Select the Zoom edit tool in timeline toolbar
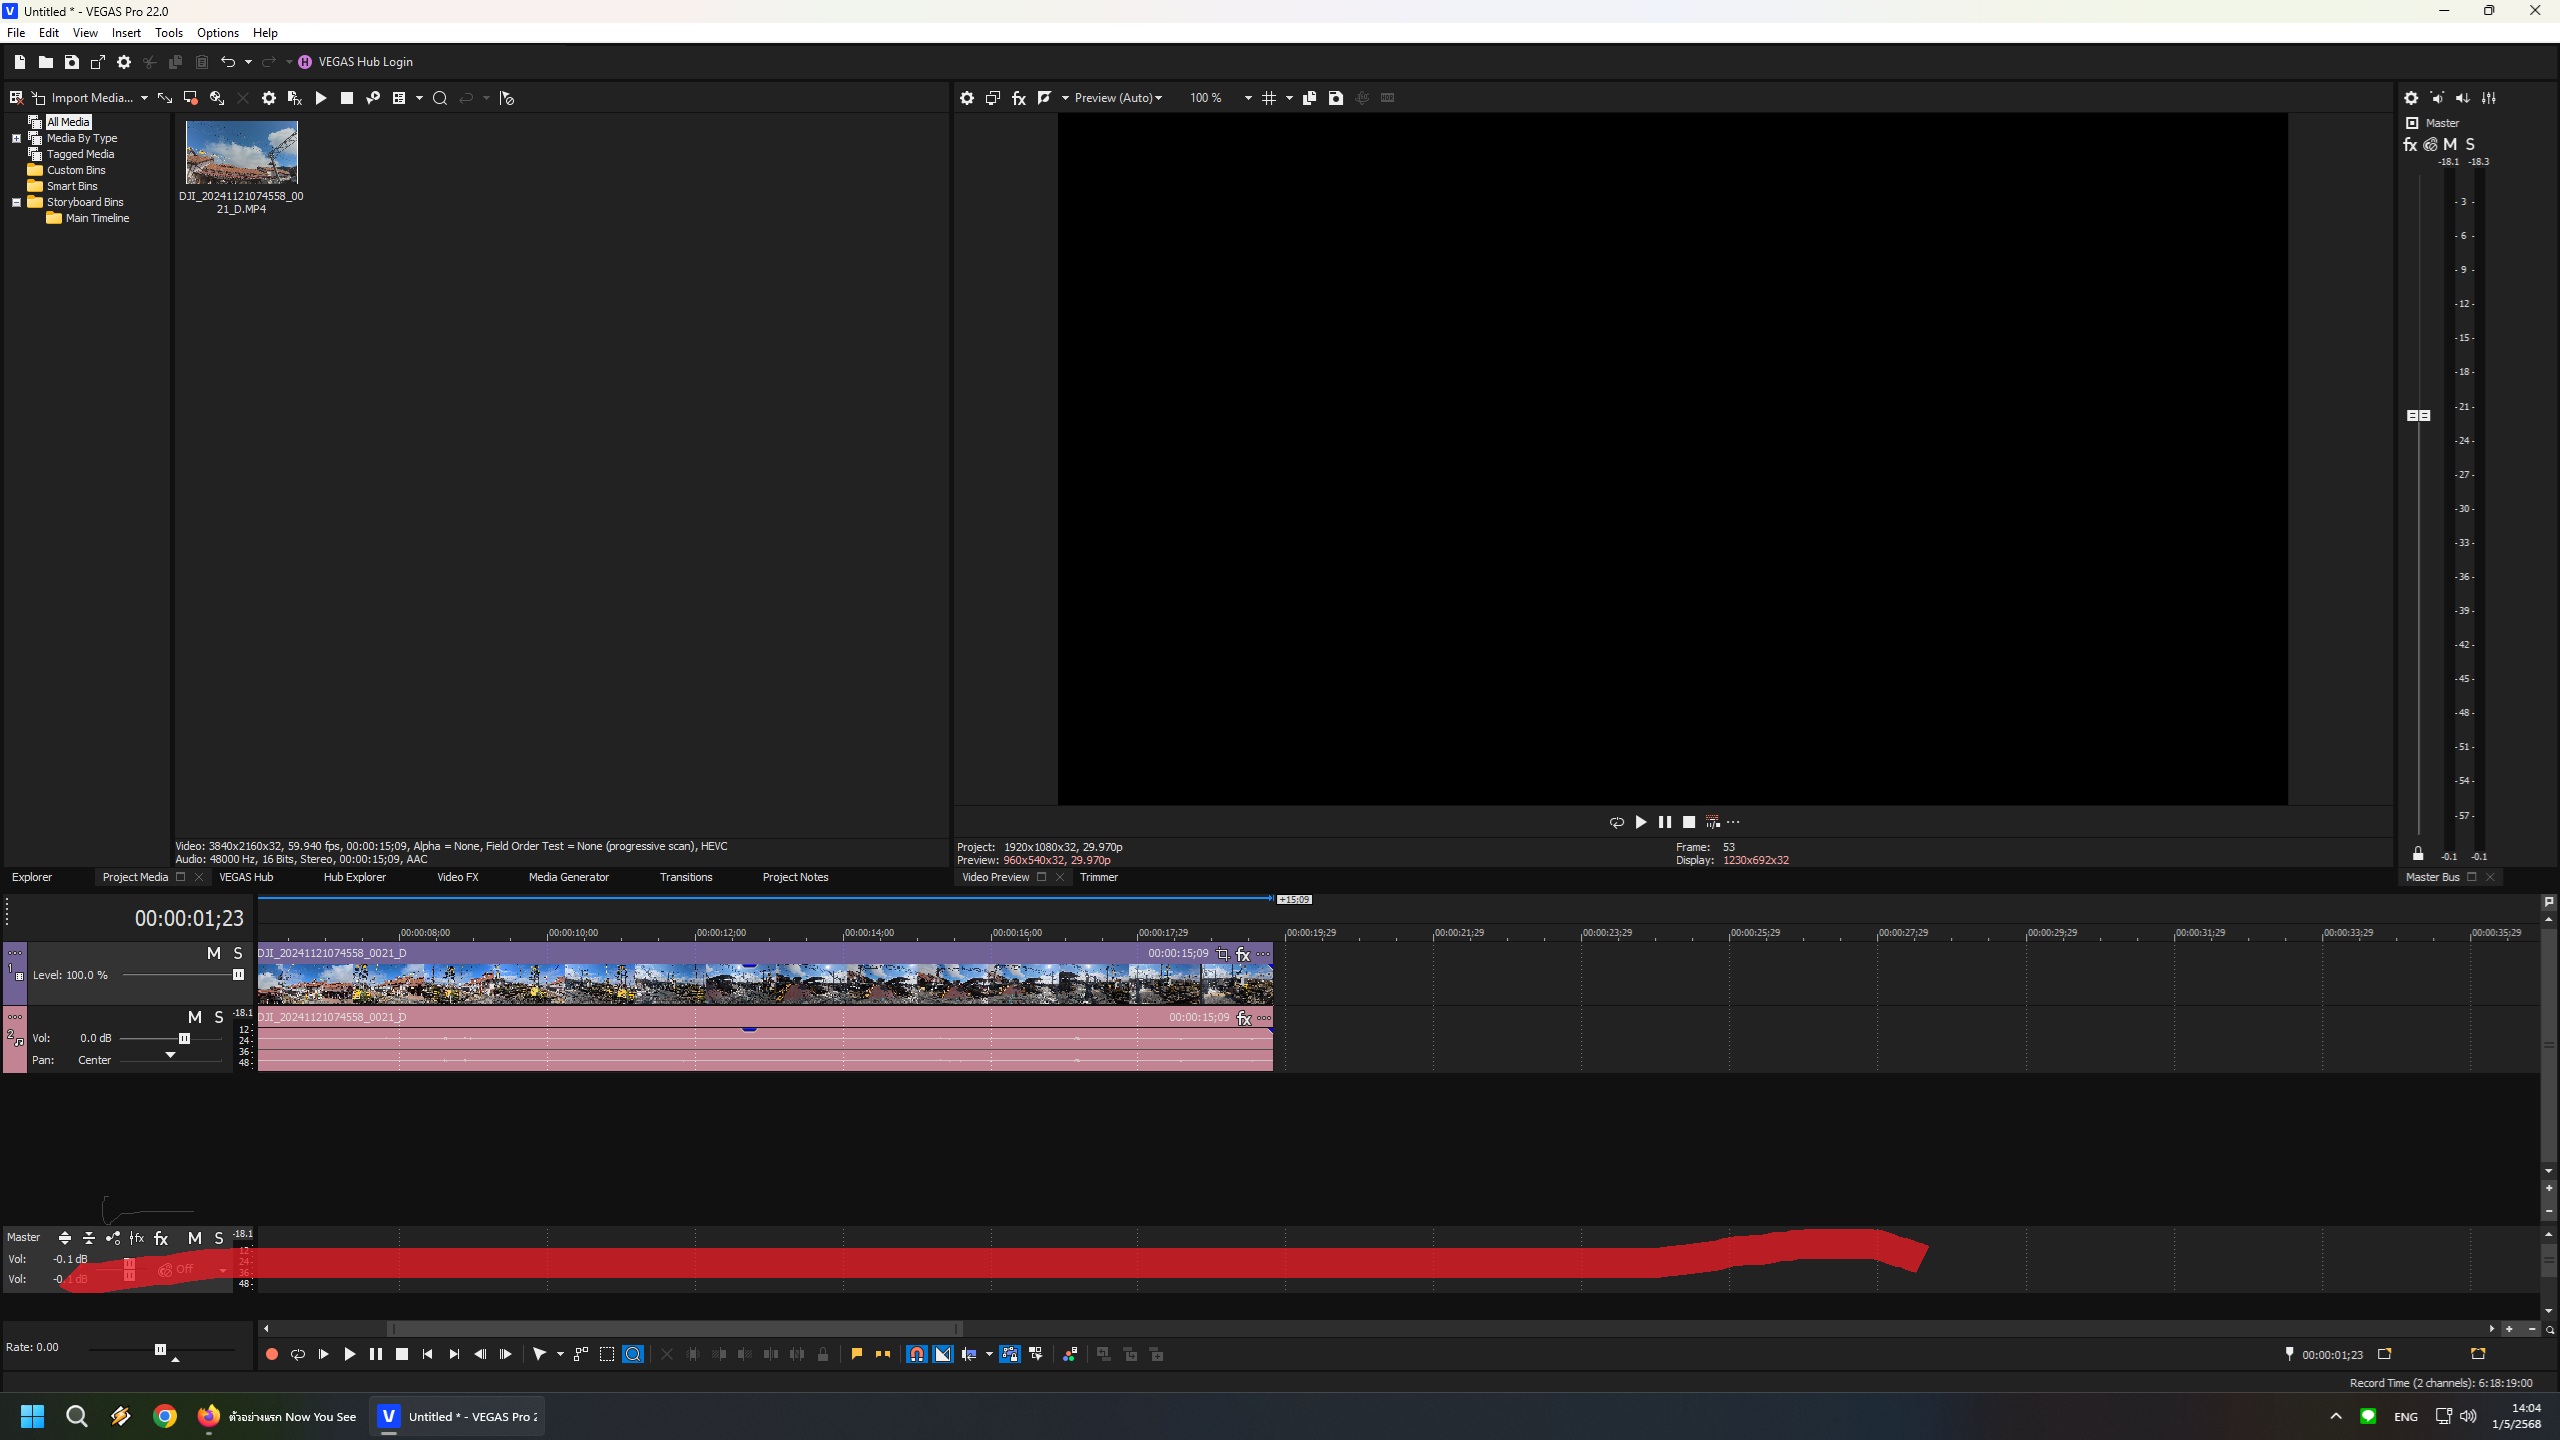 [633, 1354]
